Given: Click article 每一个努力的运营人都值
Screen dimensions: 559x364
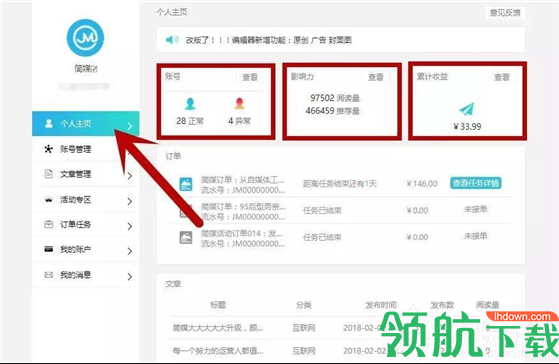Looking at the screenshot, I should (x=218, y=351).
